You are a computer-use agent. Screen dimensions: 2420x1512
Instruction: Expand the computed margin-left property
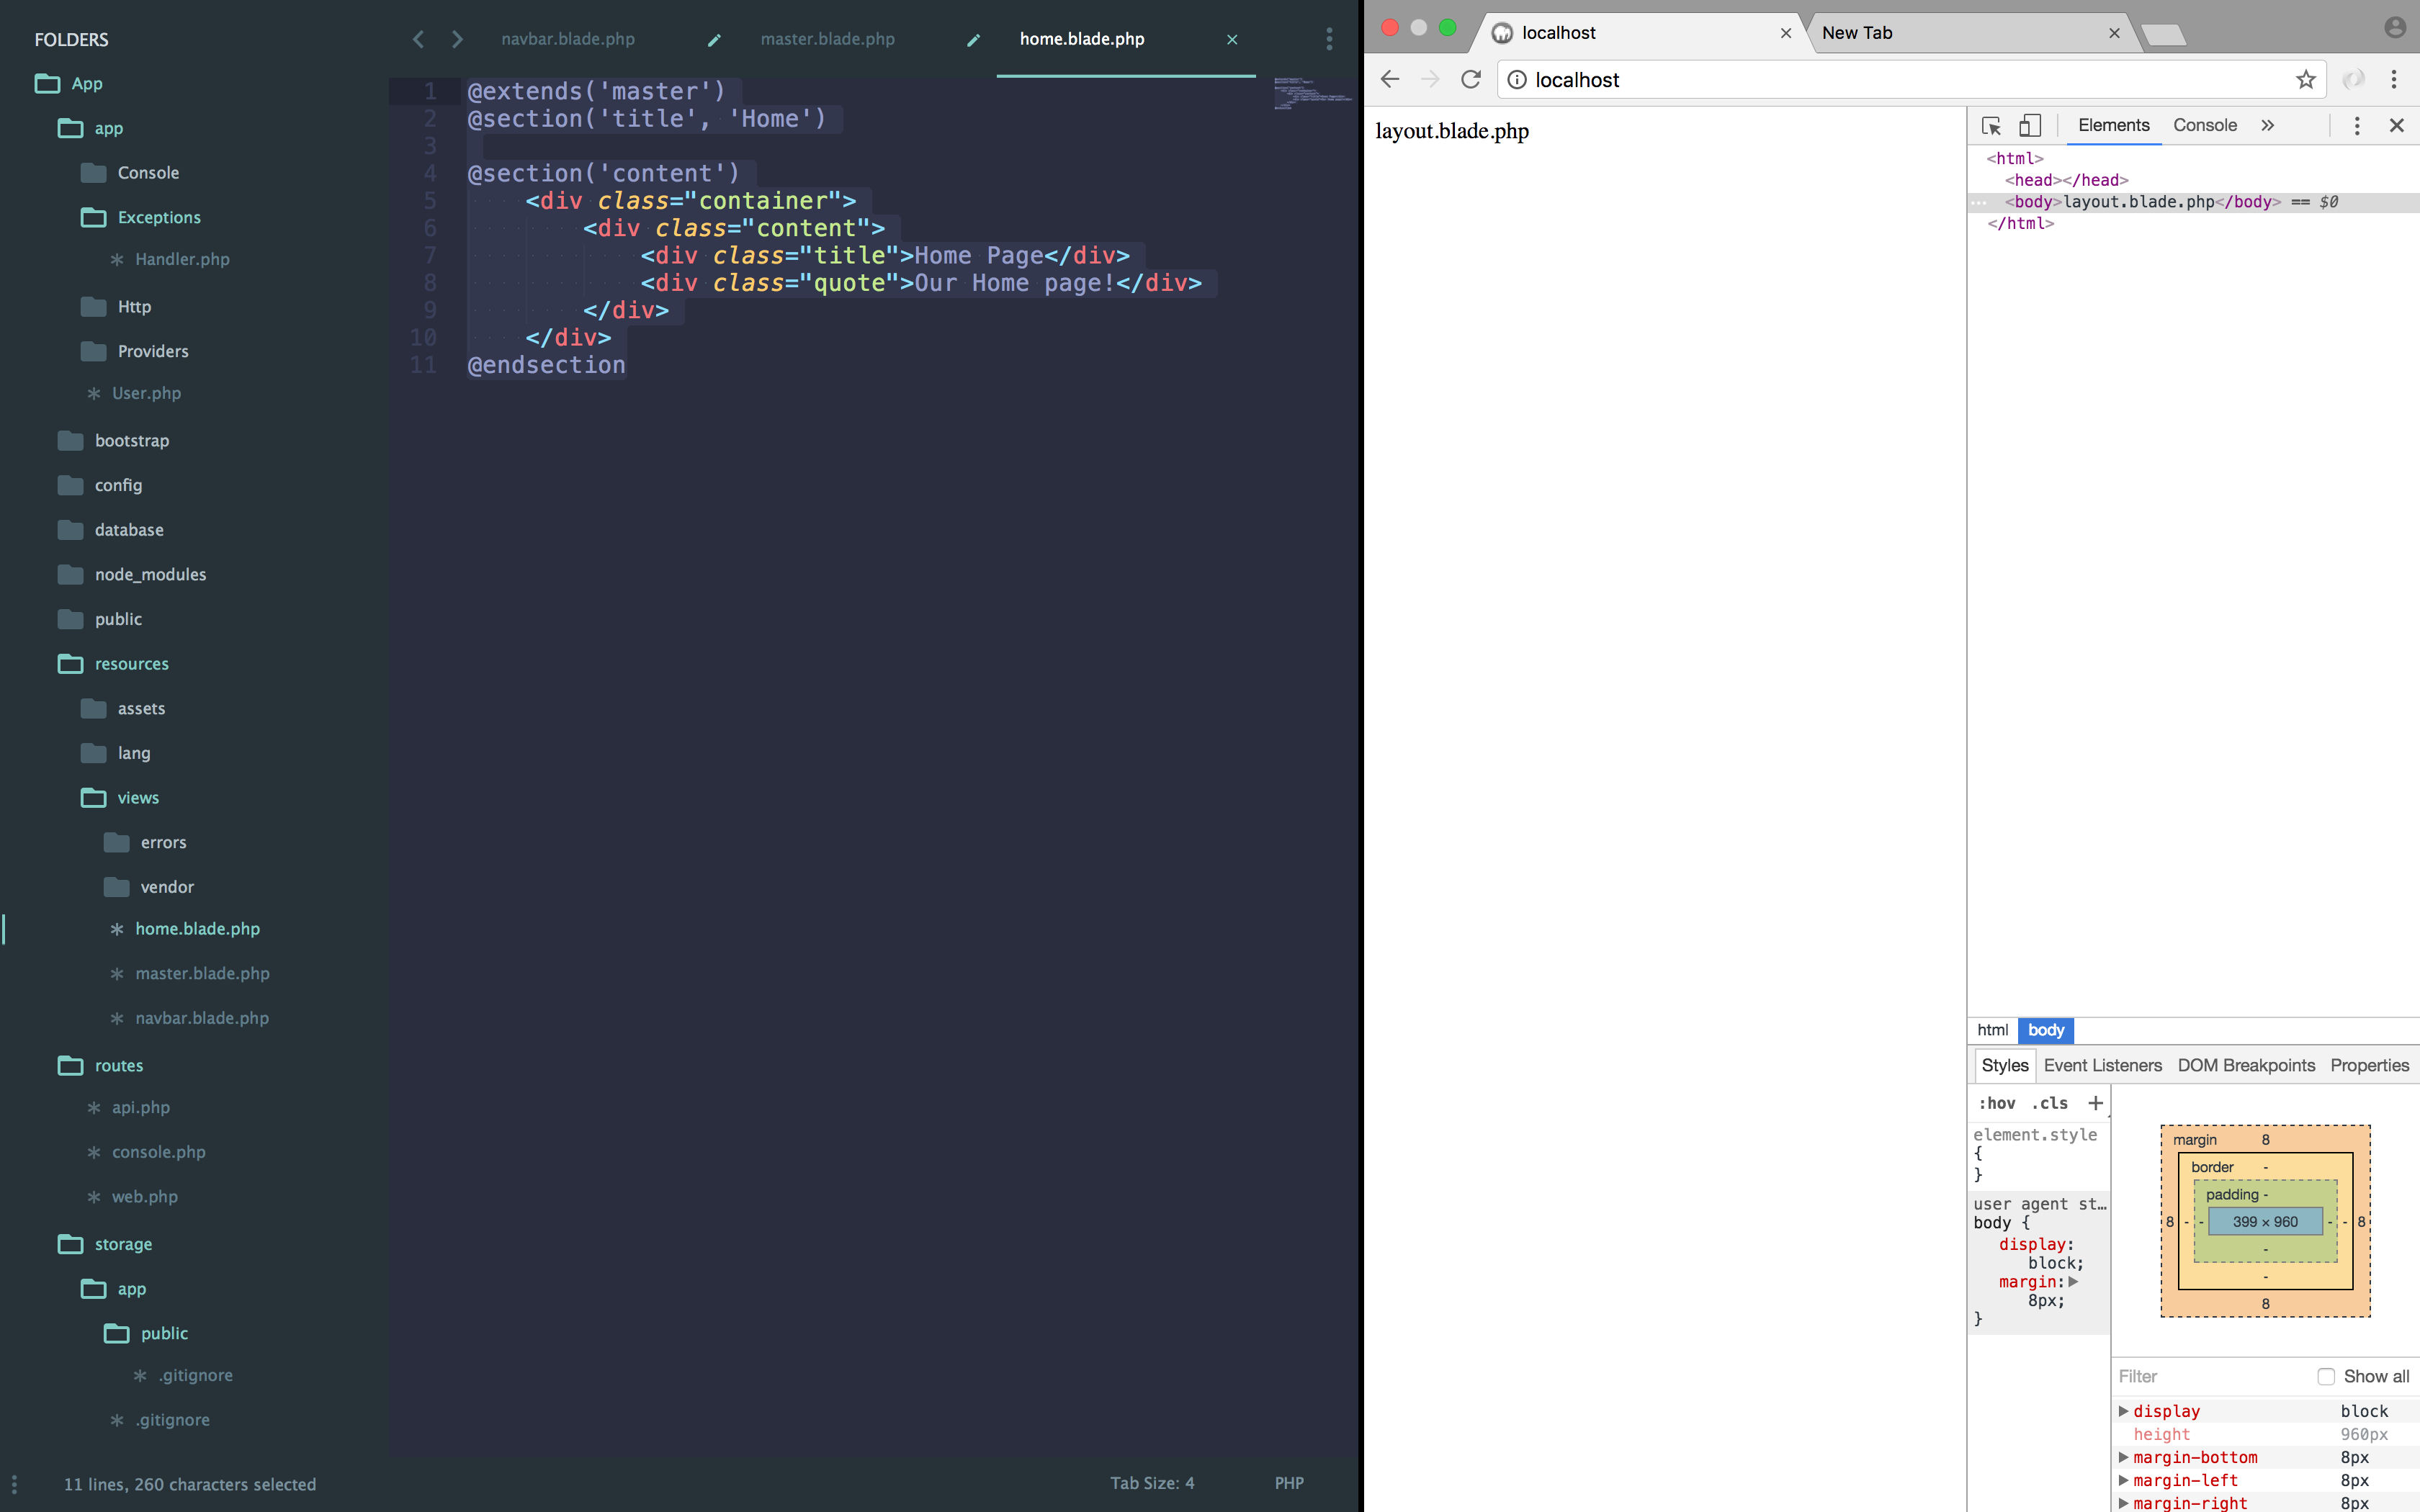[x=2123, y=1480]
